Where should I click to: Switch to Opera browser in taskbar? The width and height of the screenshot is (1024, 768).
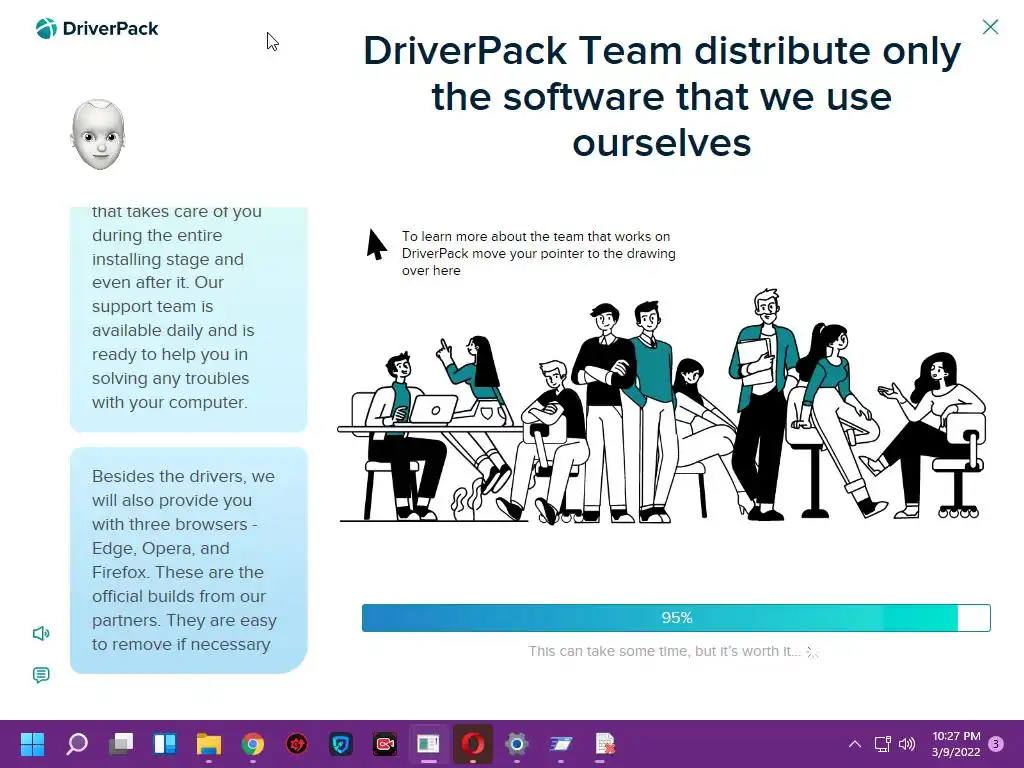(473, 744)
